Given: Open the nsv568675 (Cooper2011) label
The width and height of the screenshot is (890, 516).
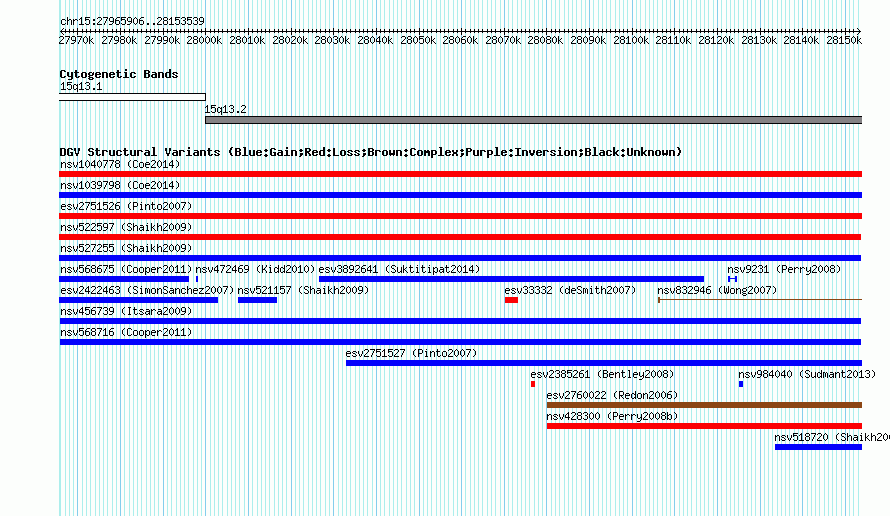Looking at the screenshot, I should click(126, 269).
